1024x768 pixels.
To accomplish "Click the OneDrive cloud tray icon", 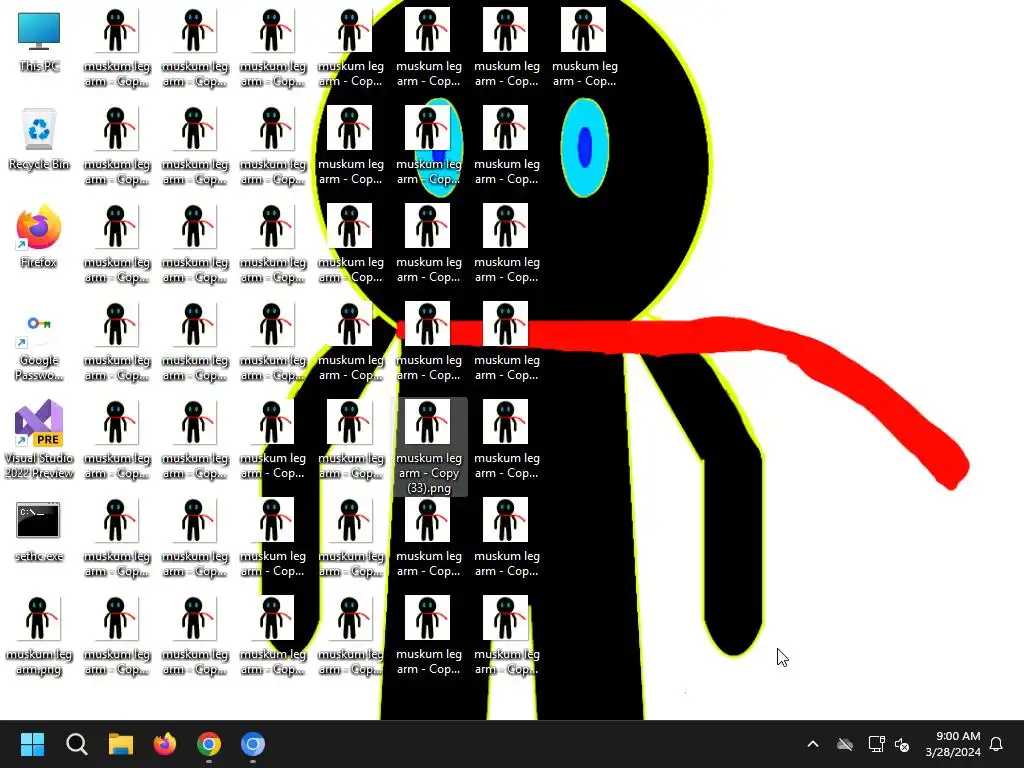I will [845, 744].
